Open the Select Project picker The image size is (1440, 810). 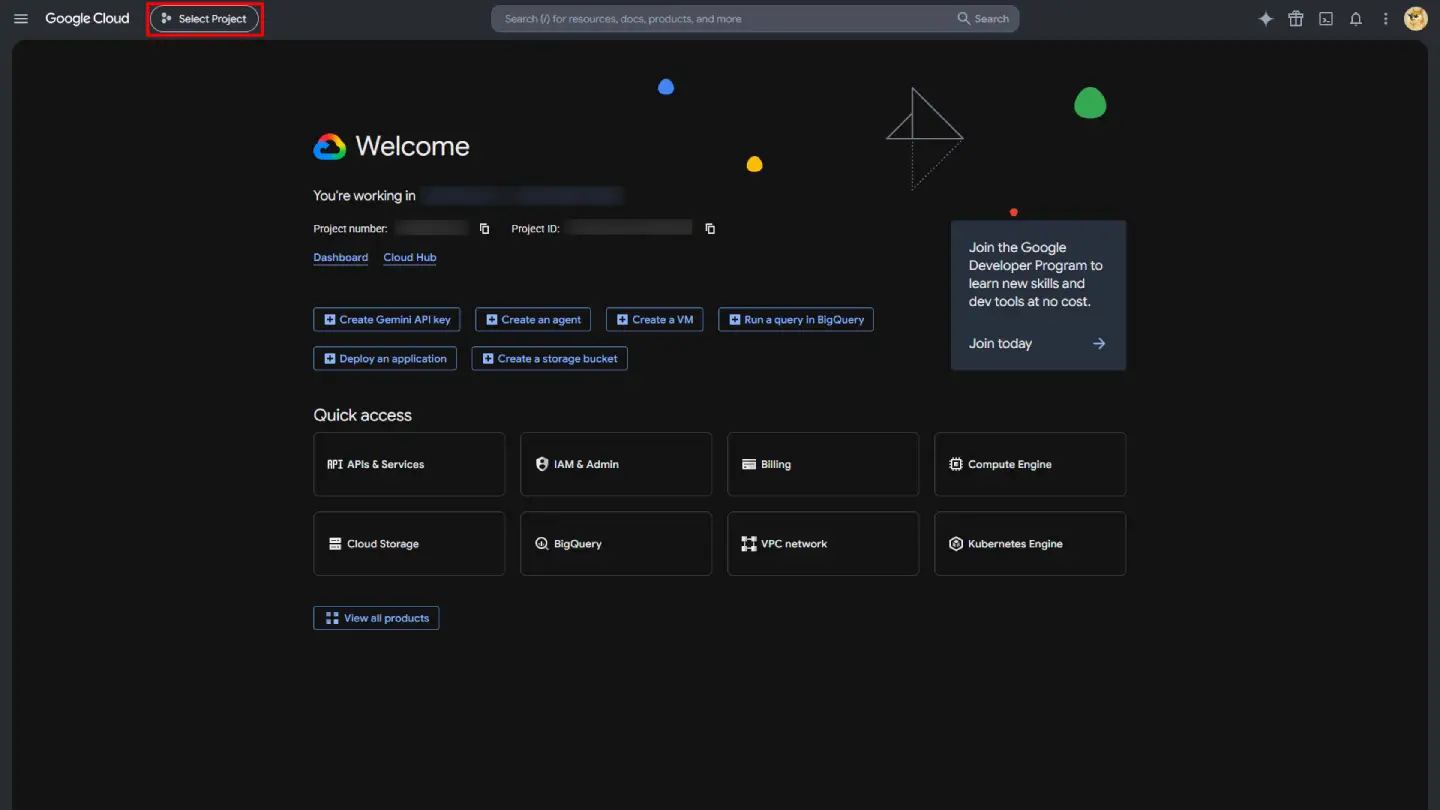204,19
